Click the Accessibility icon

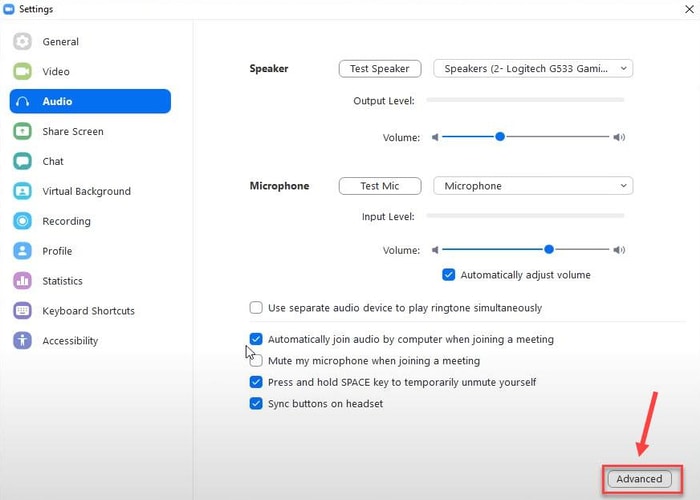click(x=22, y=341)
